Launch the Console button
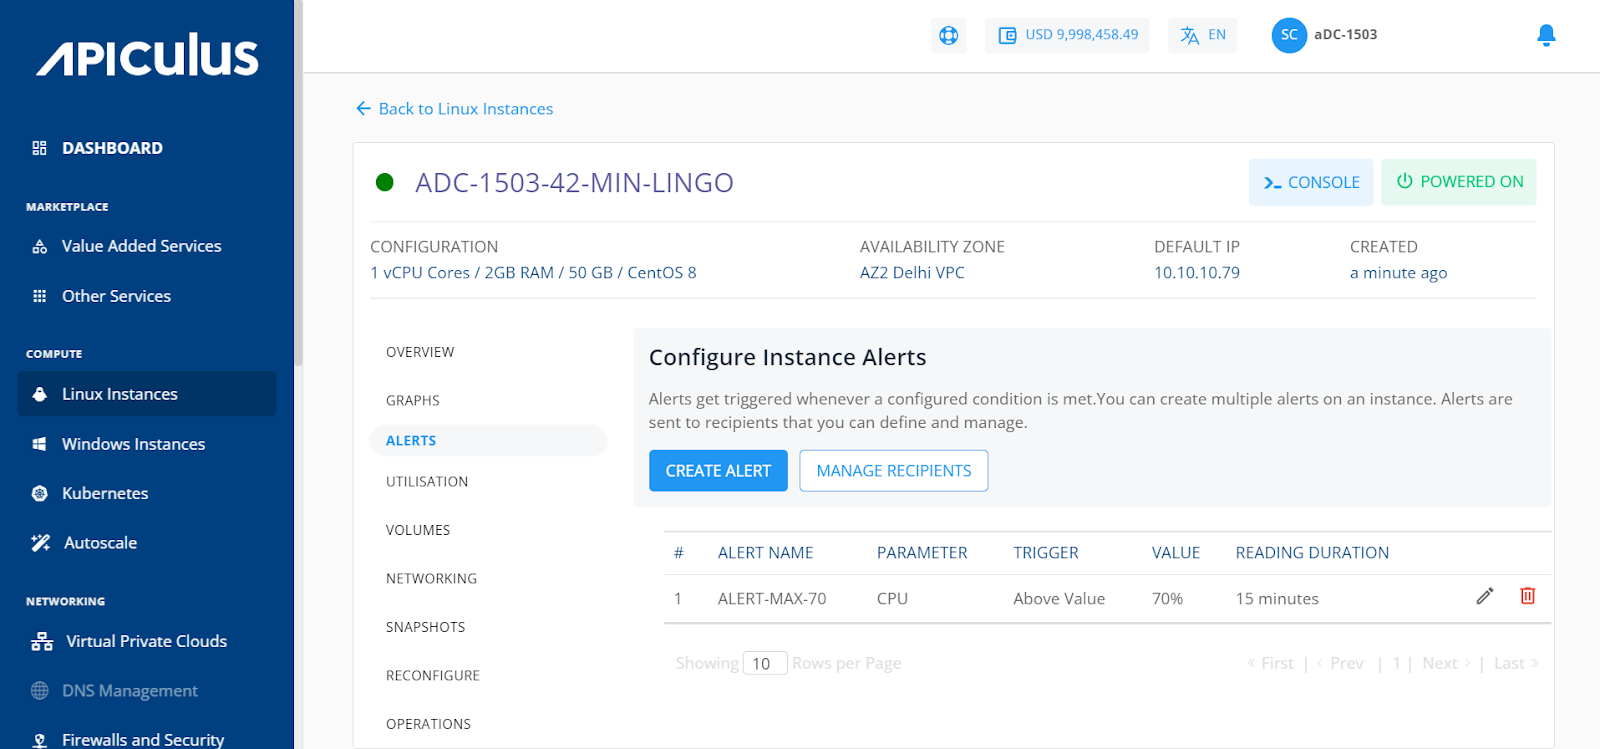This screenshot has height=749, width=1600. [1311, 182]
